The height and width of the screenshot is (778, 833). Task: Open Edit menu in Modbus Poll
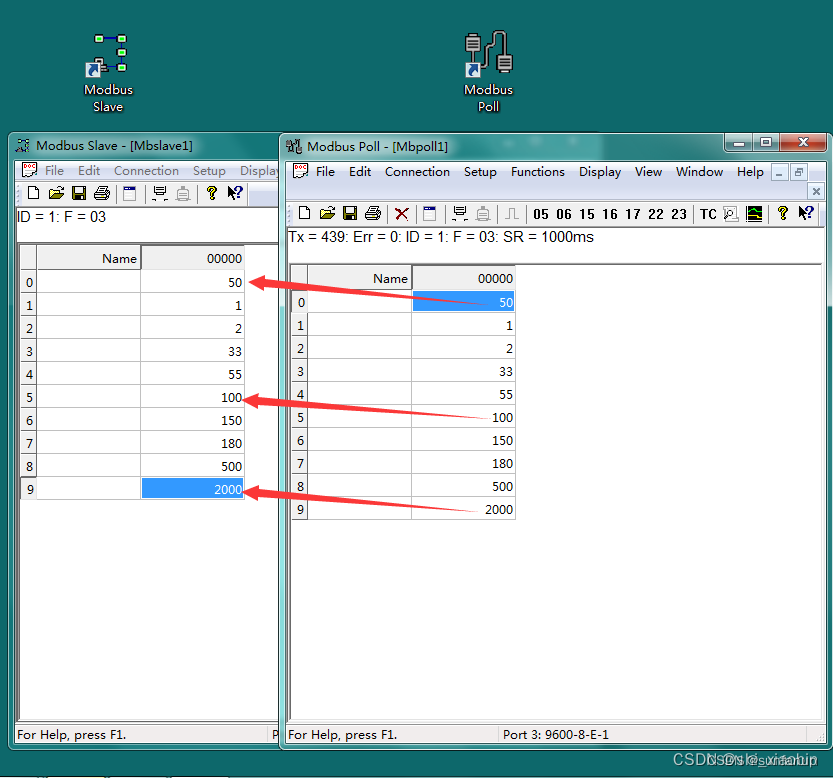click(360, 172)
